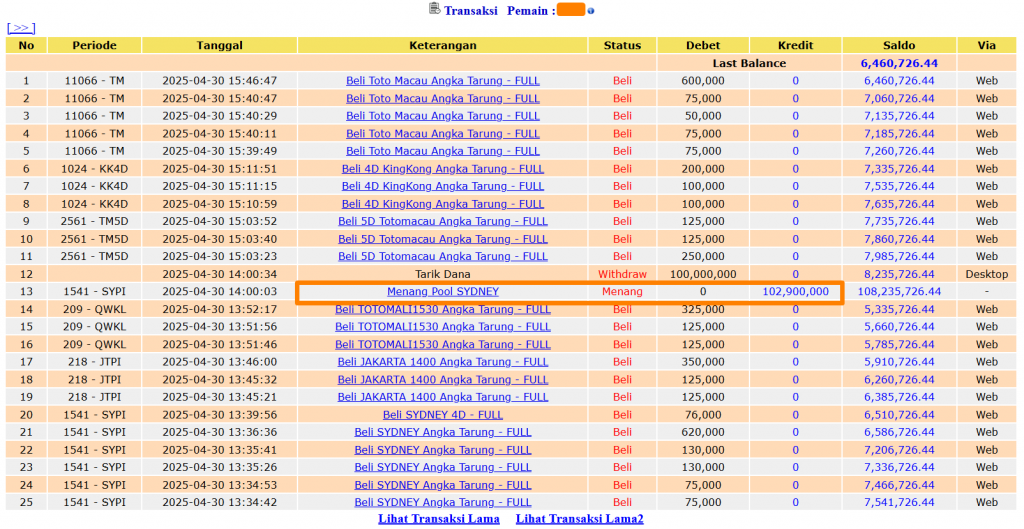Open Beli JAKARTA 1400 link in row 18
Viewport: 1024px width, 529px height.
443,379
